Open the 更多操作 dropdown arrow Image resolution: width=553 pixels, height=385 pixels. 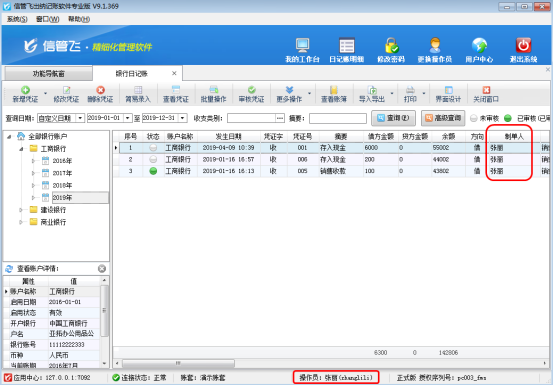(309, 93)
